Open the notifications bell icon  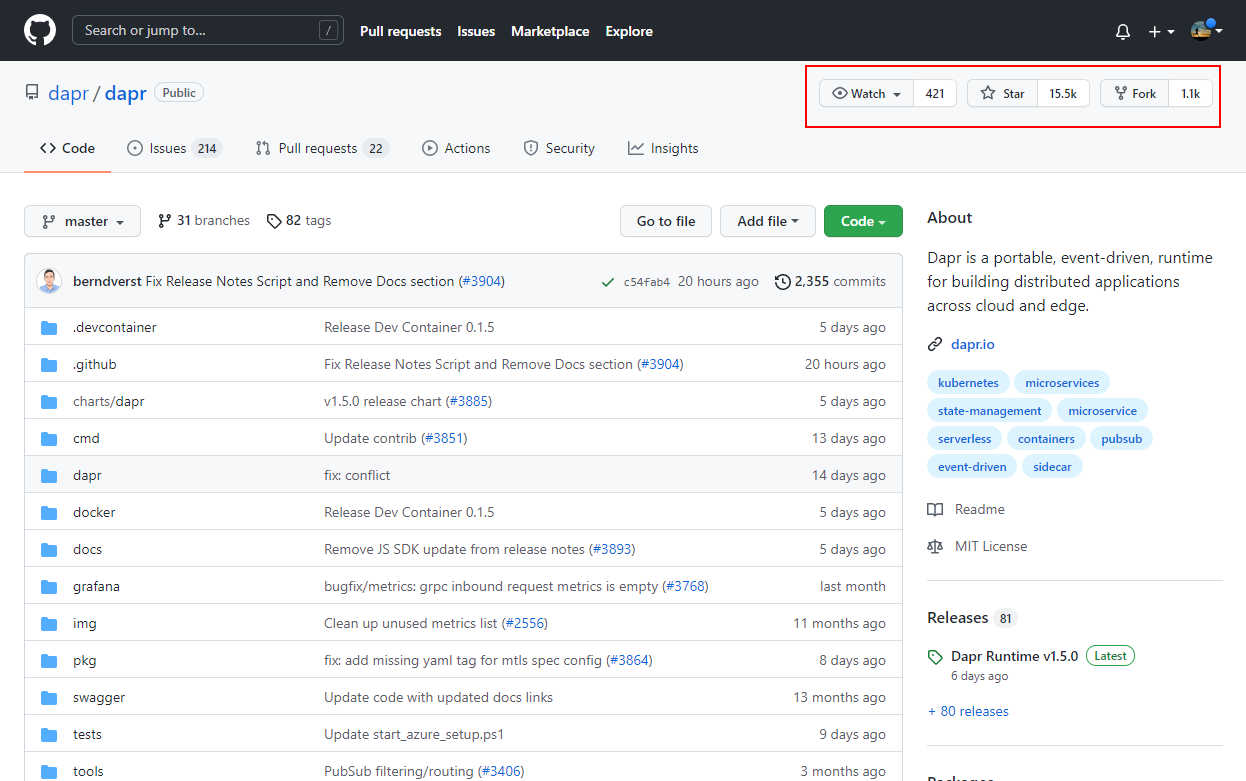[1123, 31]
